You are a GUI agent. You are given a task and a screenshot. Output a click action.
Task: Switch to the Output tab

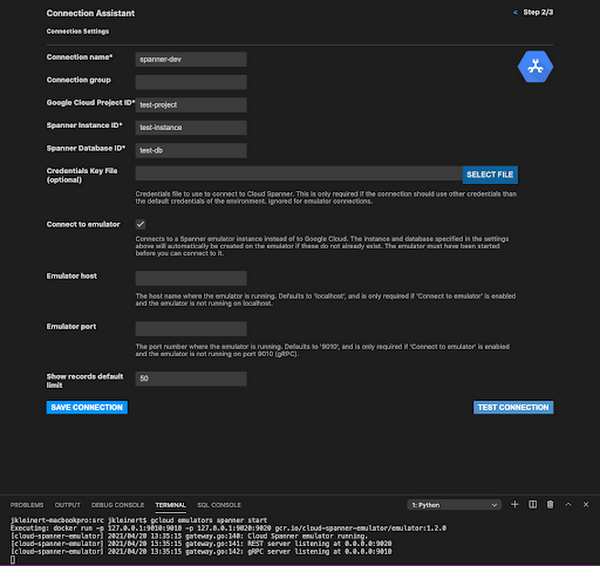point(67,505)
